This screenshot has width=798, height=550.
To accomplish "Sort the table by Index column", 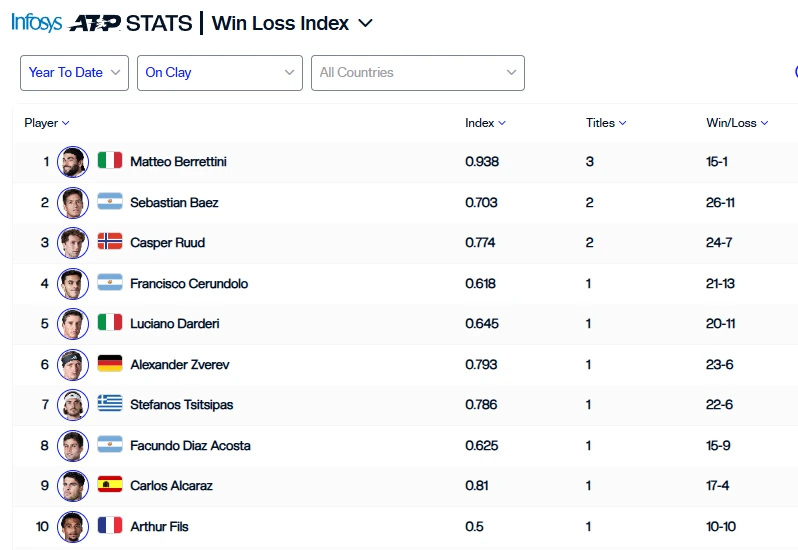I will click(x=485, y=123).
